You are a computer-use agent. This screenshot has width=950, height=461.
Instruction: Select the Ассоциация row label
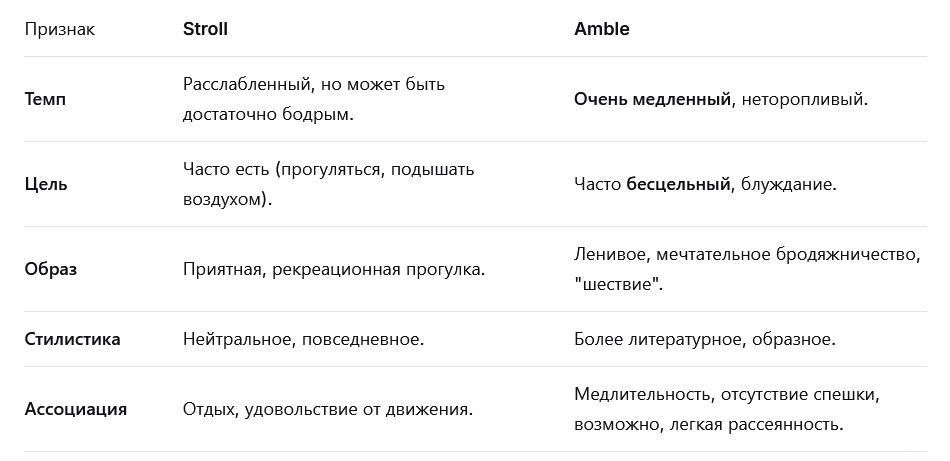[76, 409]
